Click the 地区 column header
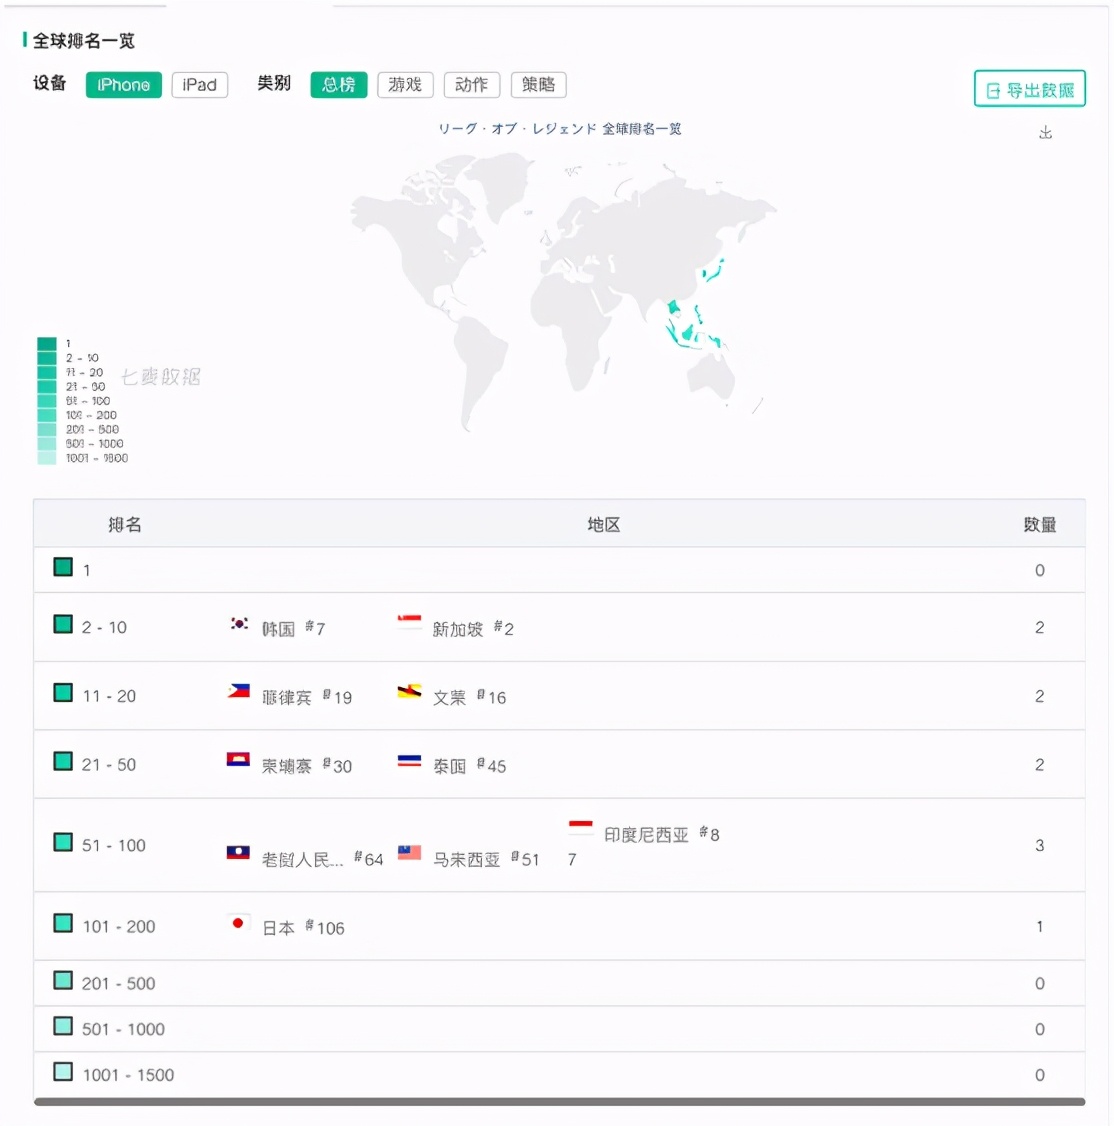Screen dimensions: 1114x1126 pyautogui.click(x=603, y=524)
